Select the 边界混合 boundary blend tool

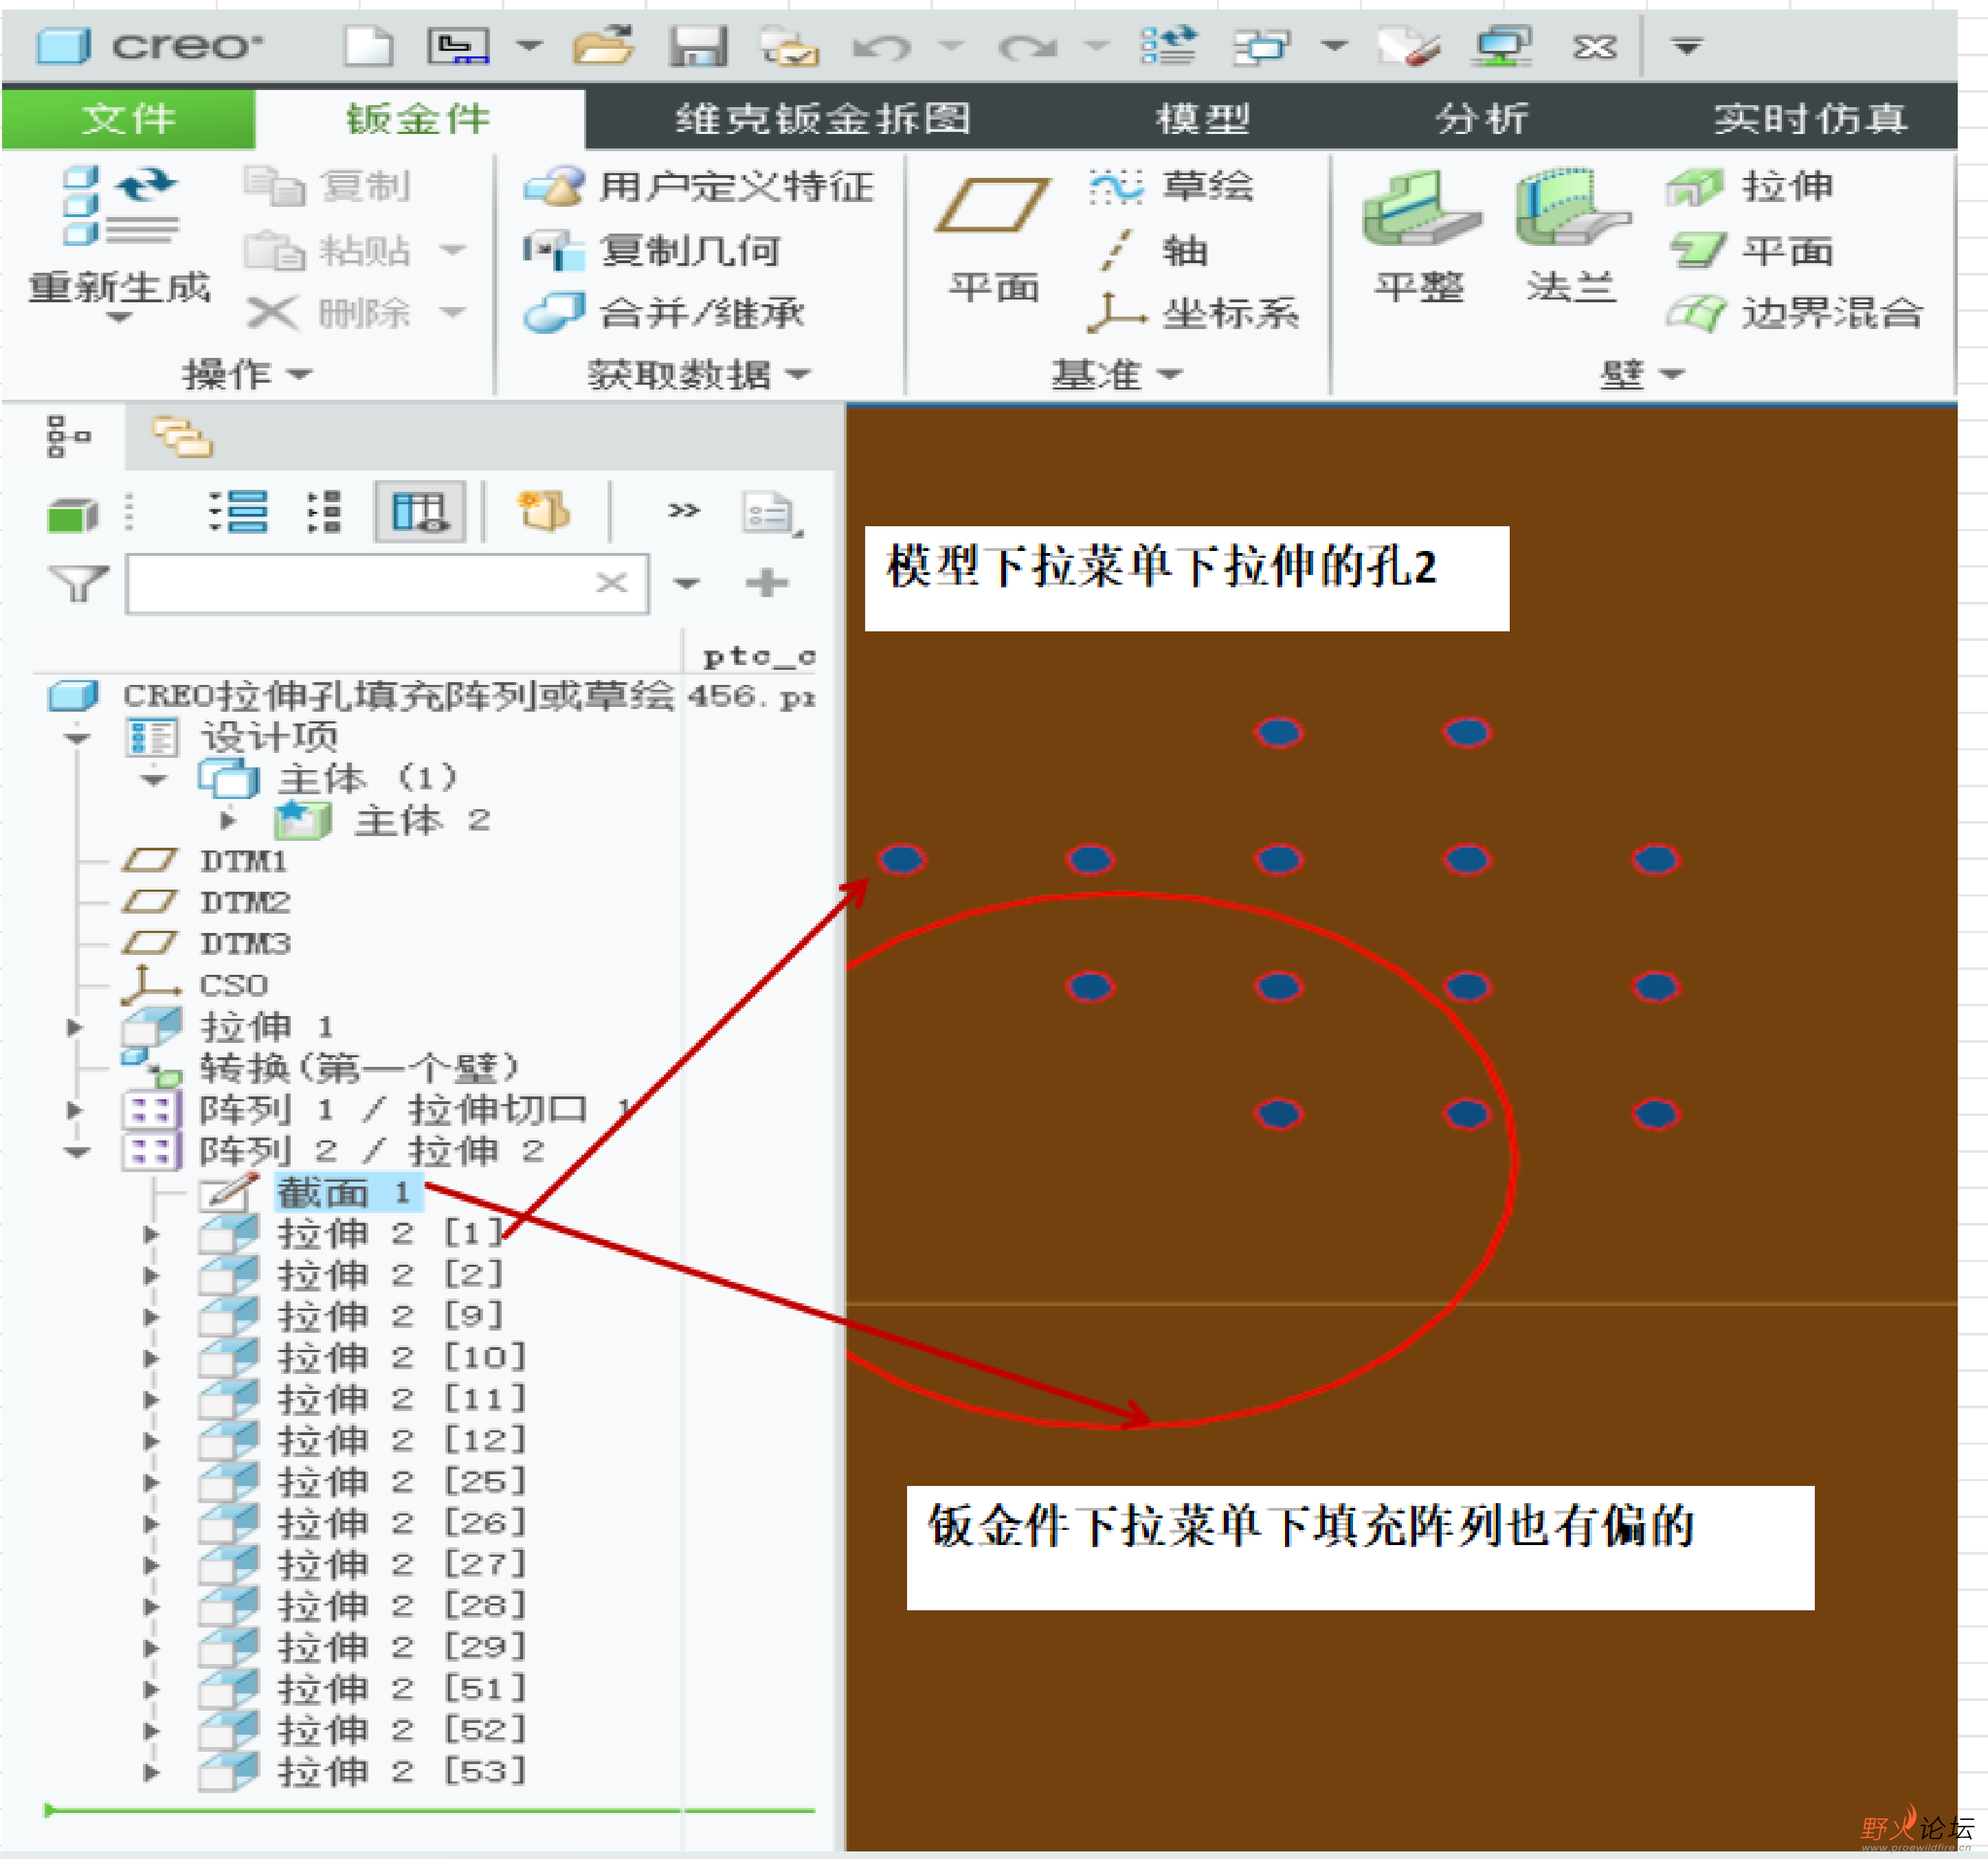click(x=1794, y=313)
